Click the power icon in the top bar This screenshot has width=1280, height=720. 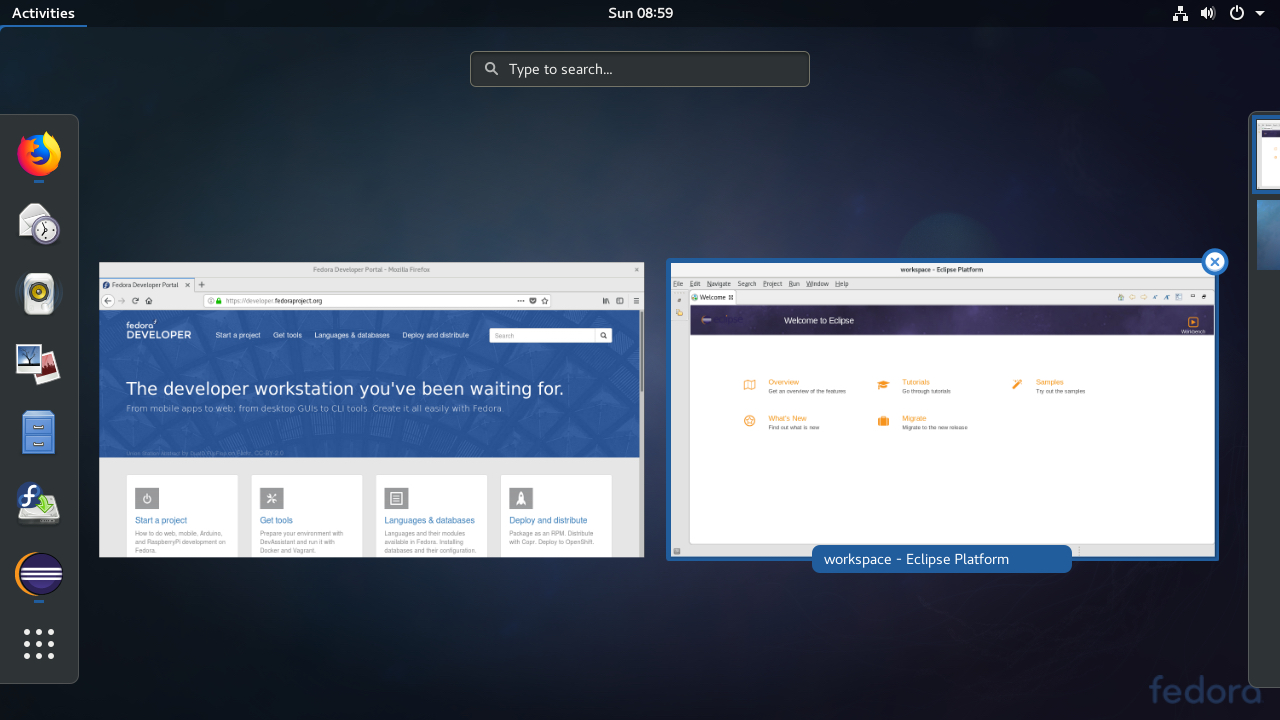coord(1237,13)
